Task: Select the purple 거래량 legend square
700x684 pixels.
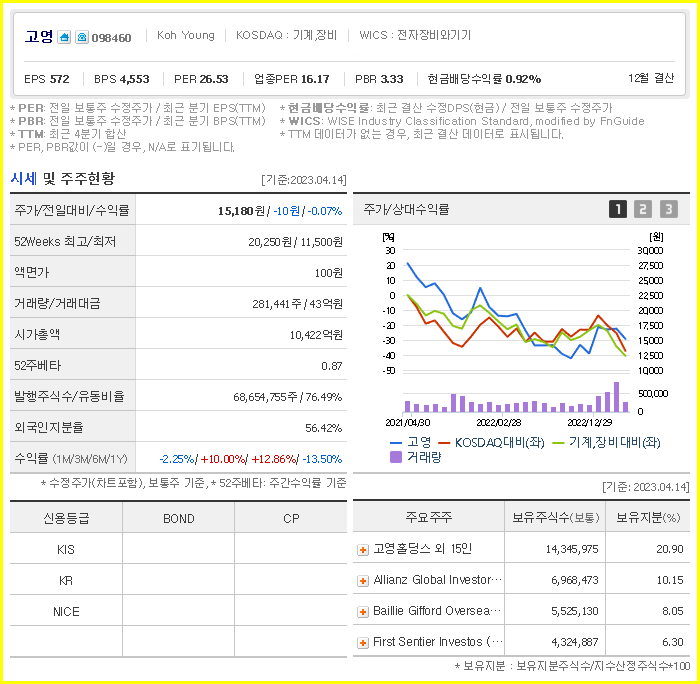Action: pyautogui.click(x=396, y=457)
